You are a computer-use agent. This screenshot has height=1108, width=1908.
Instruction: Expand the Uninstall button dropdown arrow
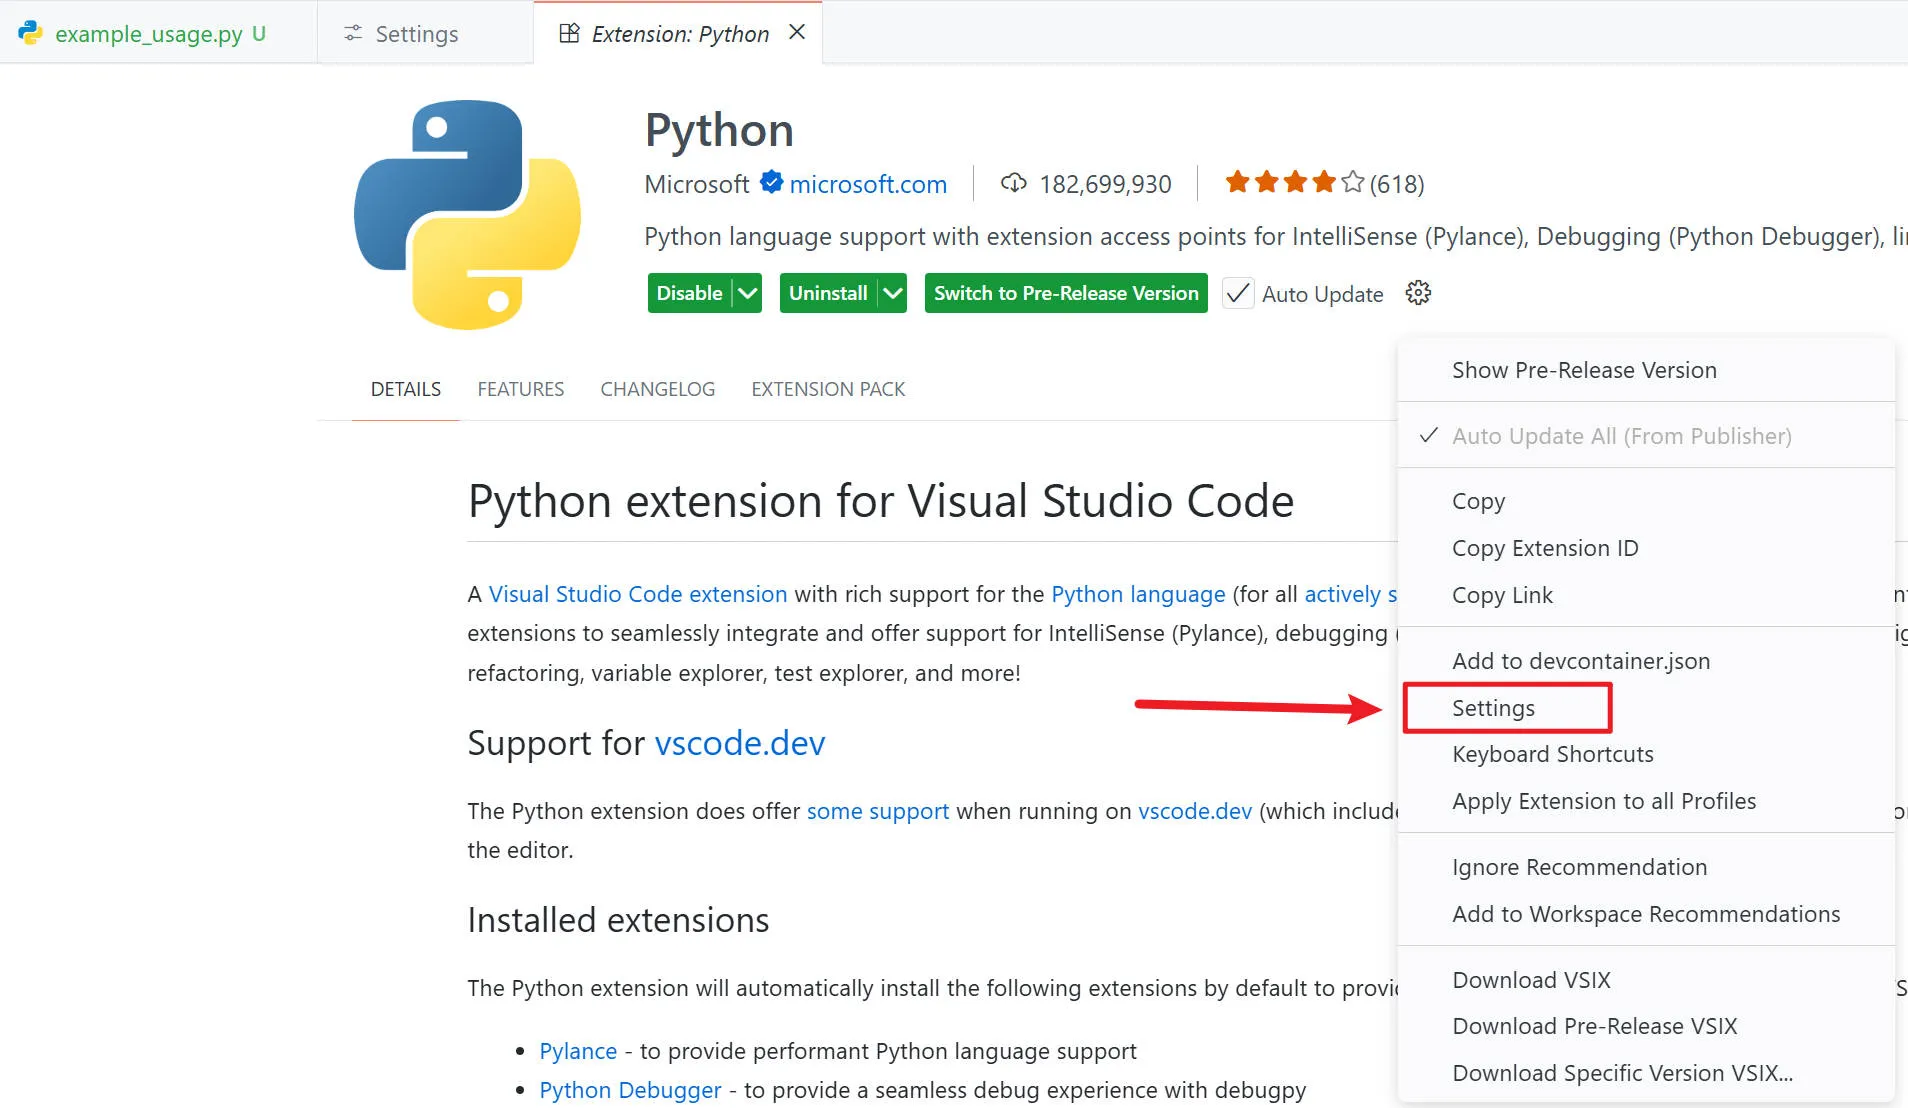click(x=893, y=293)
